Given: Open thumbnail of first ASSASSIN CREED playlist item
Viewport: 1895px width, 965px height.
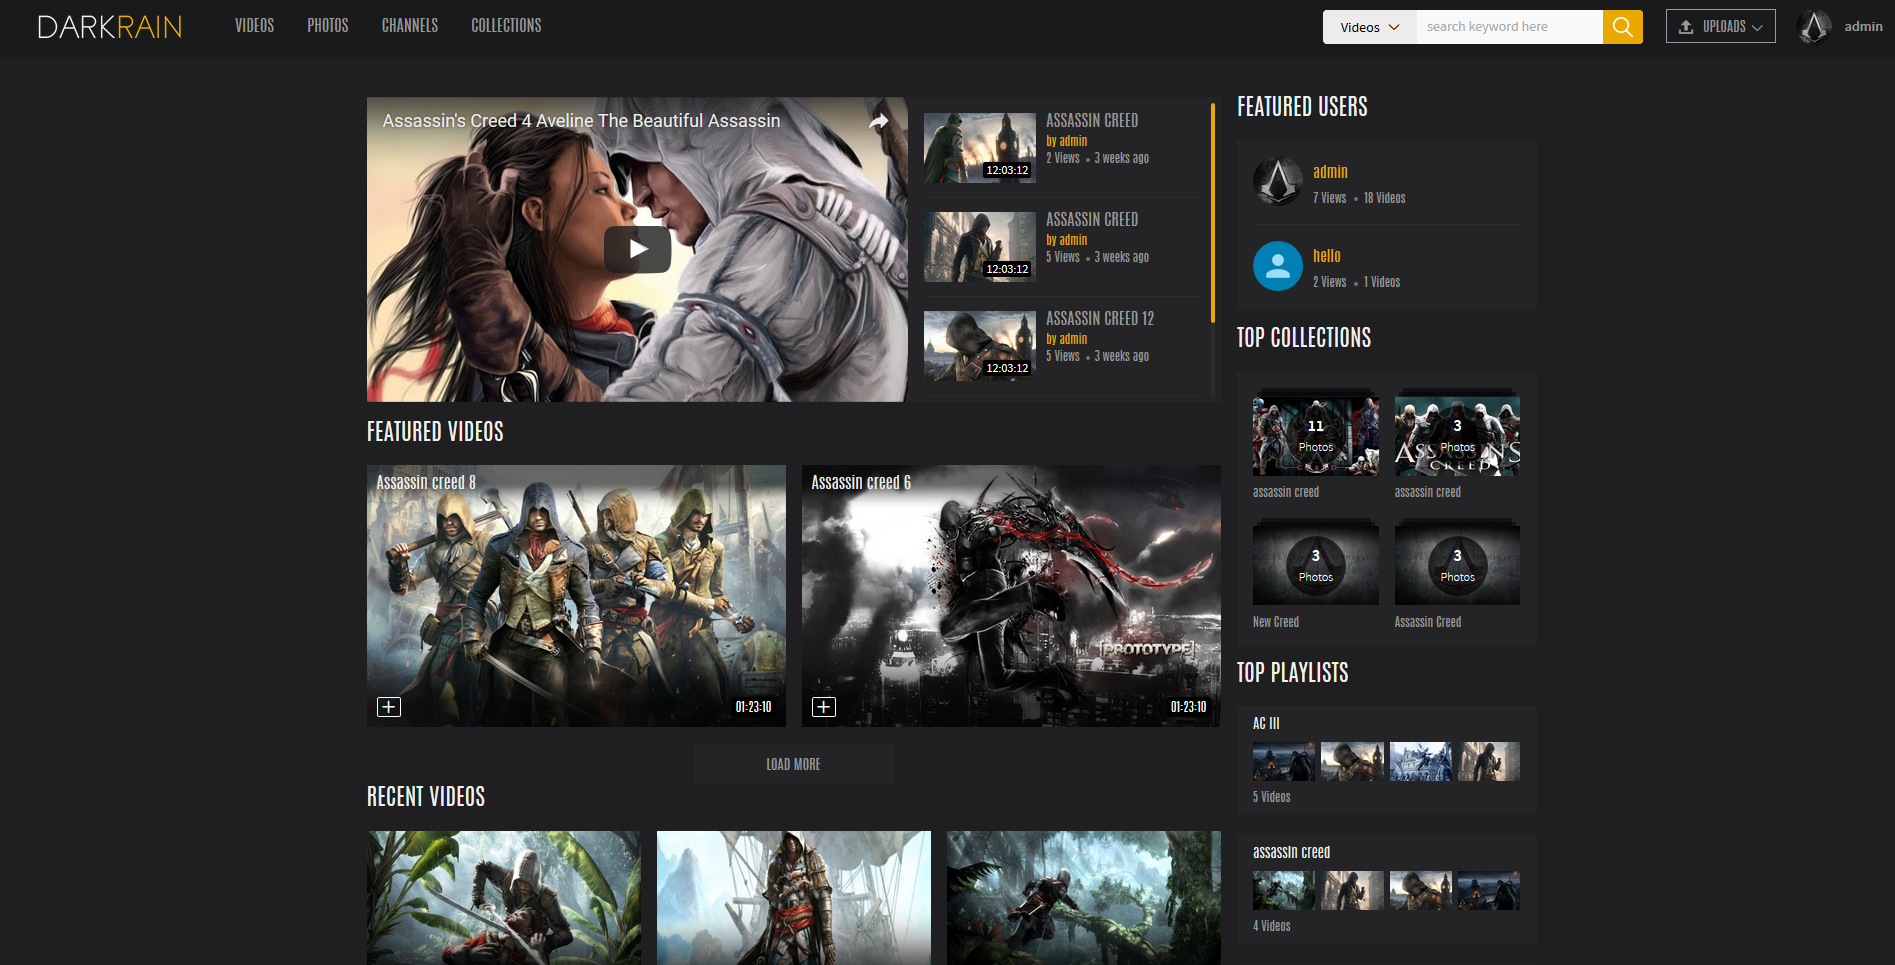Looking at the screenshot, I should point(980,148).
